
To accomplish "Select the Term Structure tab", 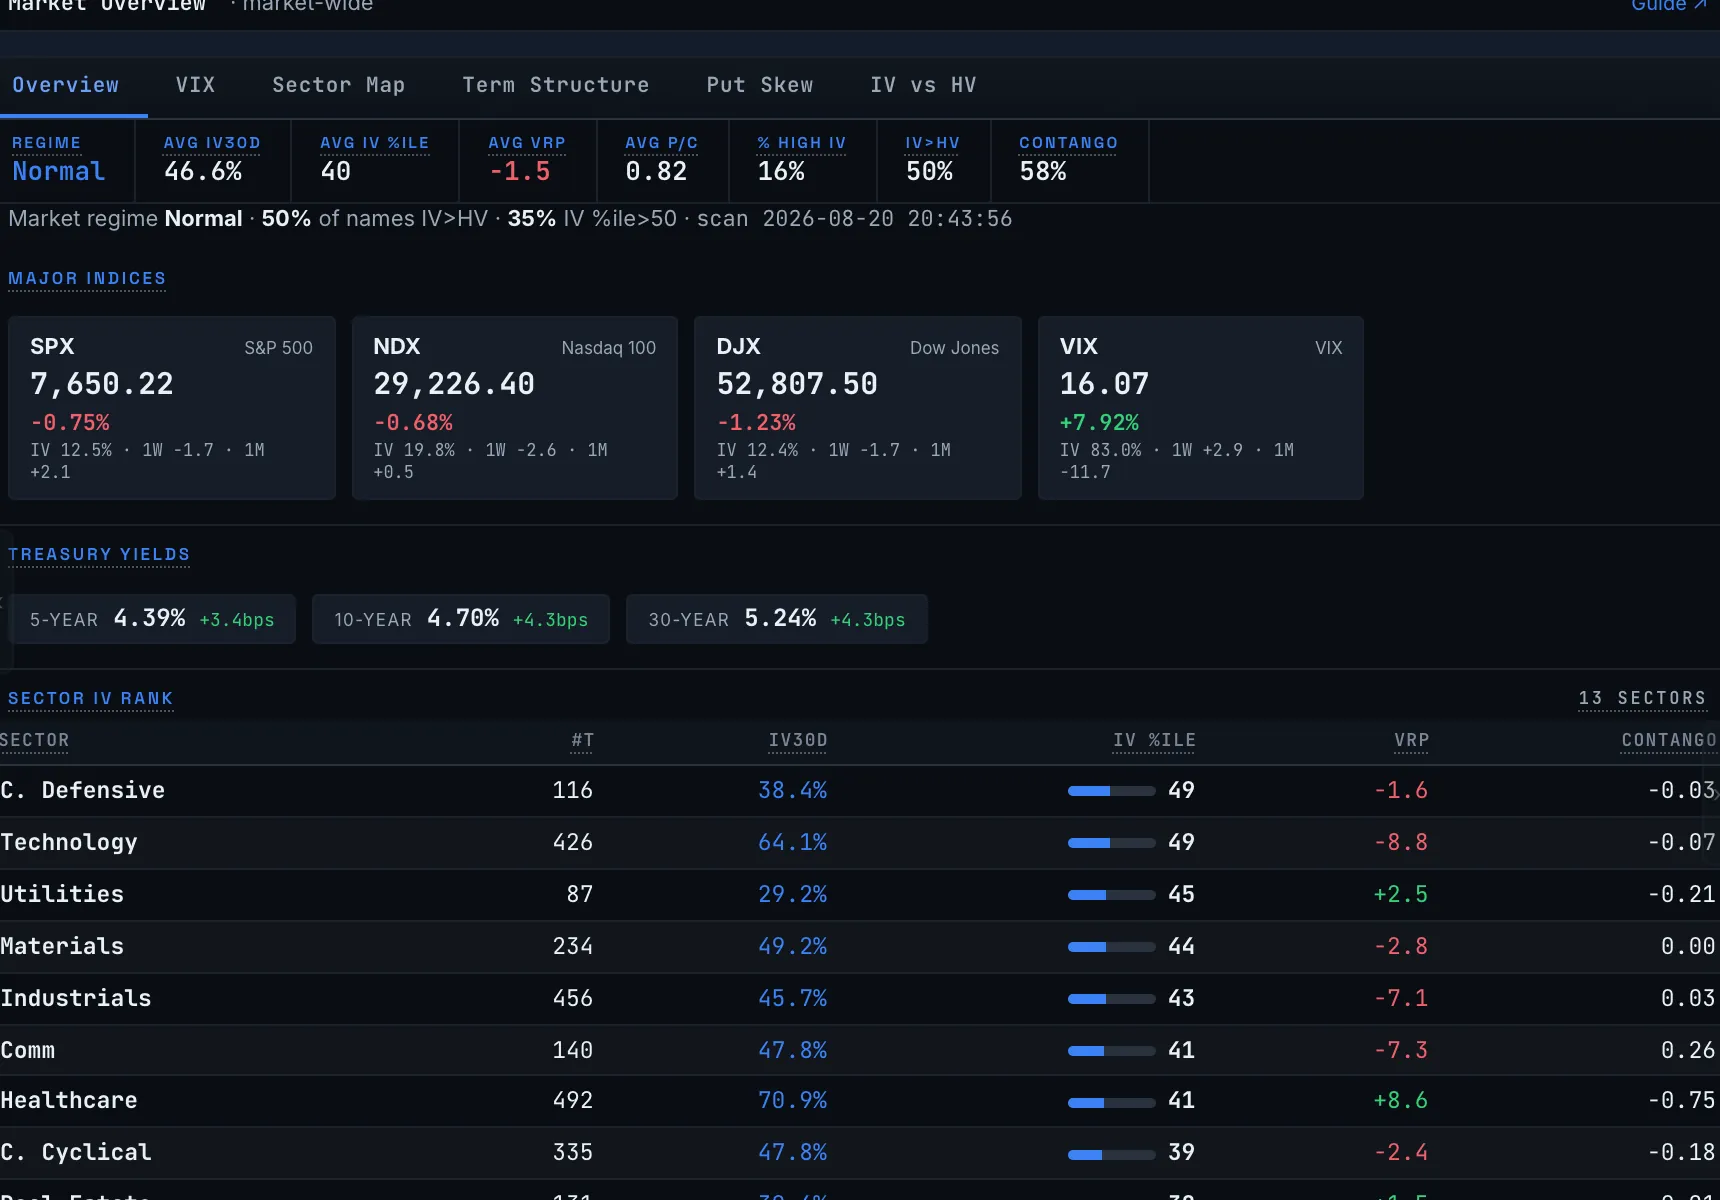I will pyautogui.click(x=555, y=85).
